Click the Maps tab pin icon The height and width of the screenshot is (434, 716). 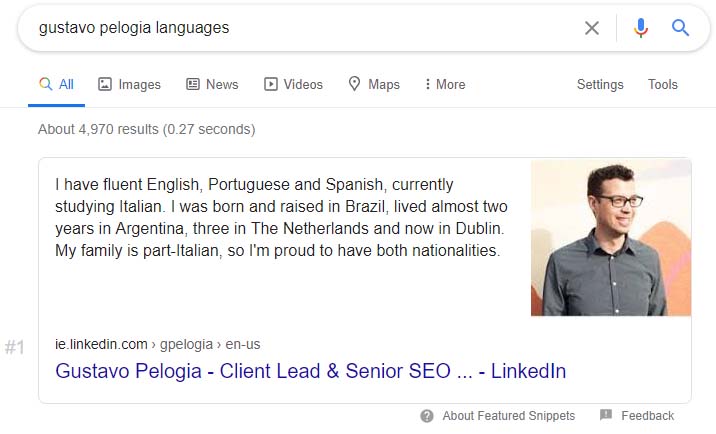pos(354,84)
